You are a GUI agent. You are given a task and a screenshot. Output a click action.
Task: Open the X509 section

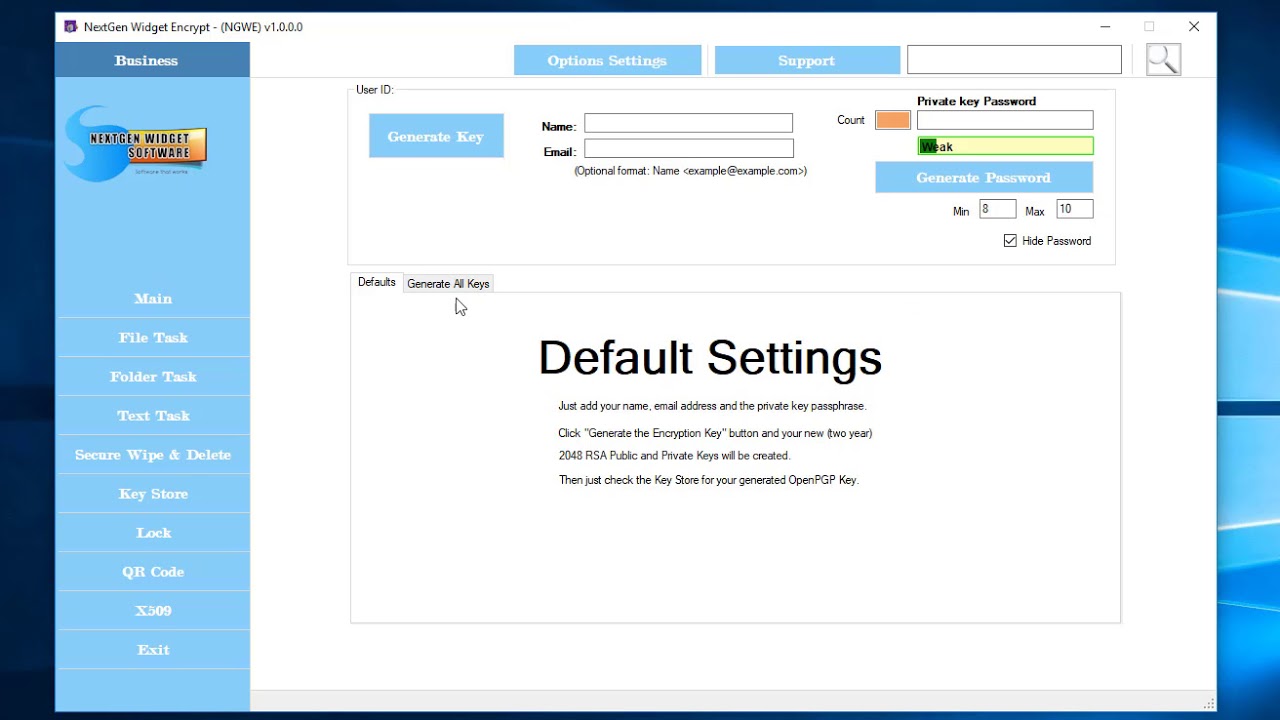point(153,610)
